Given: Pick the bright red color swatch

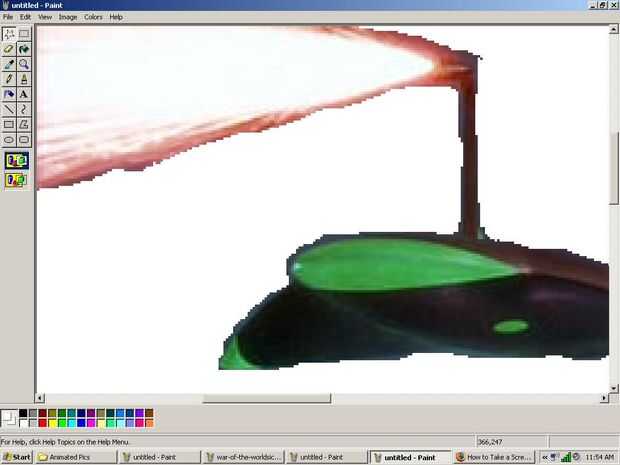Looking at the screenshot, I should pyautogui.click(x=43, y=423).
